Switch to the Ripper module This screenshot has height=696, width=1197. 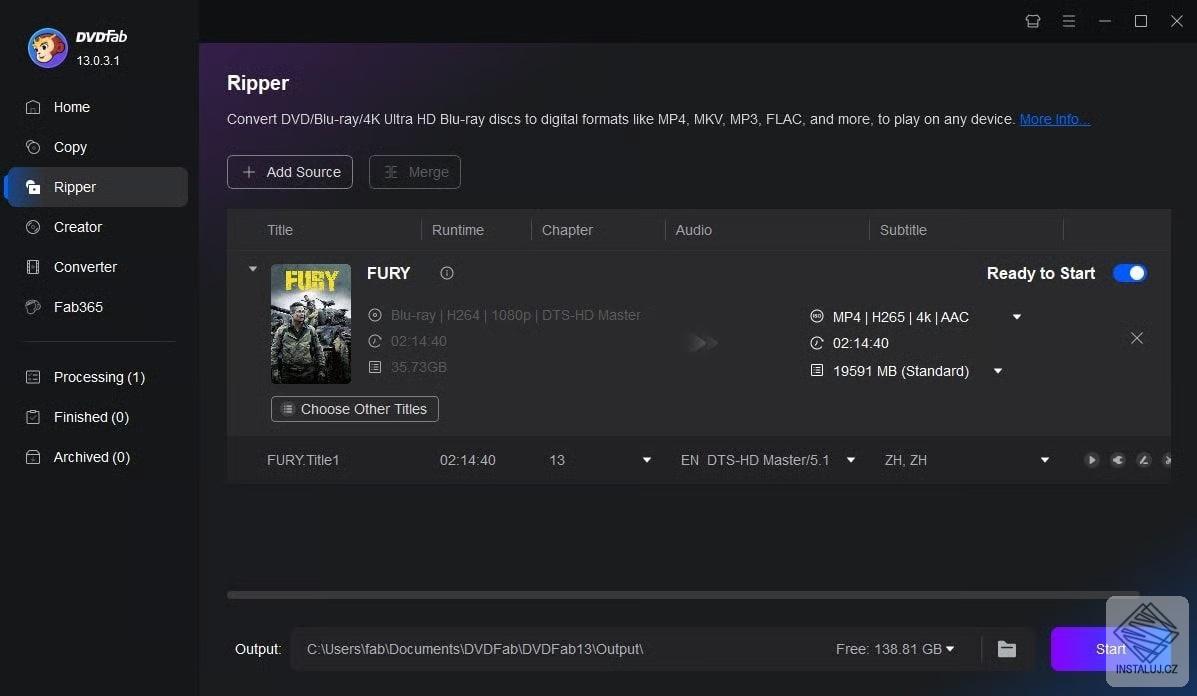[x=96, y=187]
